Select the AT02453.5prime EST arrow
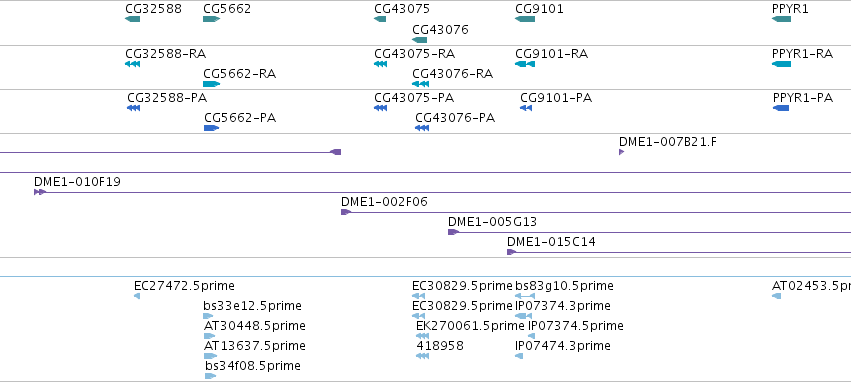The width and height of the screenshot is (851, 382). [777, 296]
